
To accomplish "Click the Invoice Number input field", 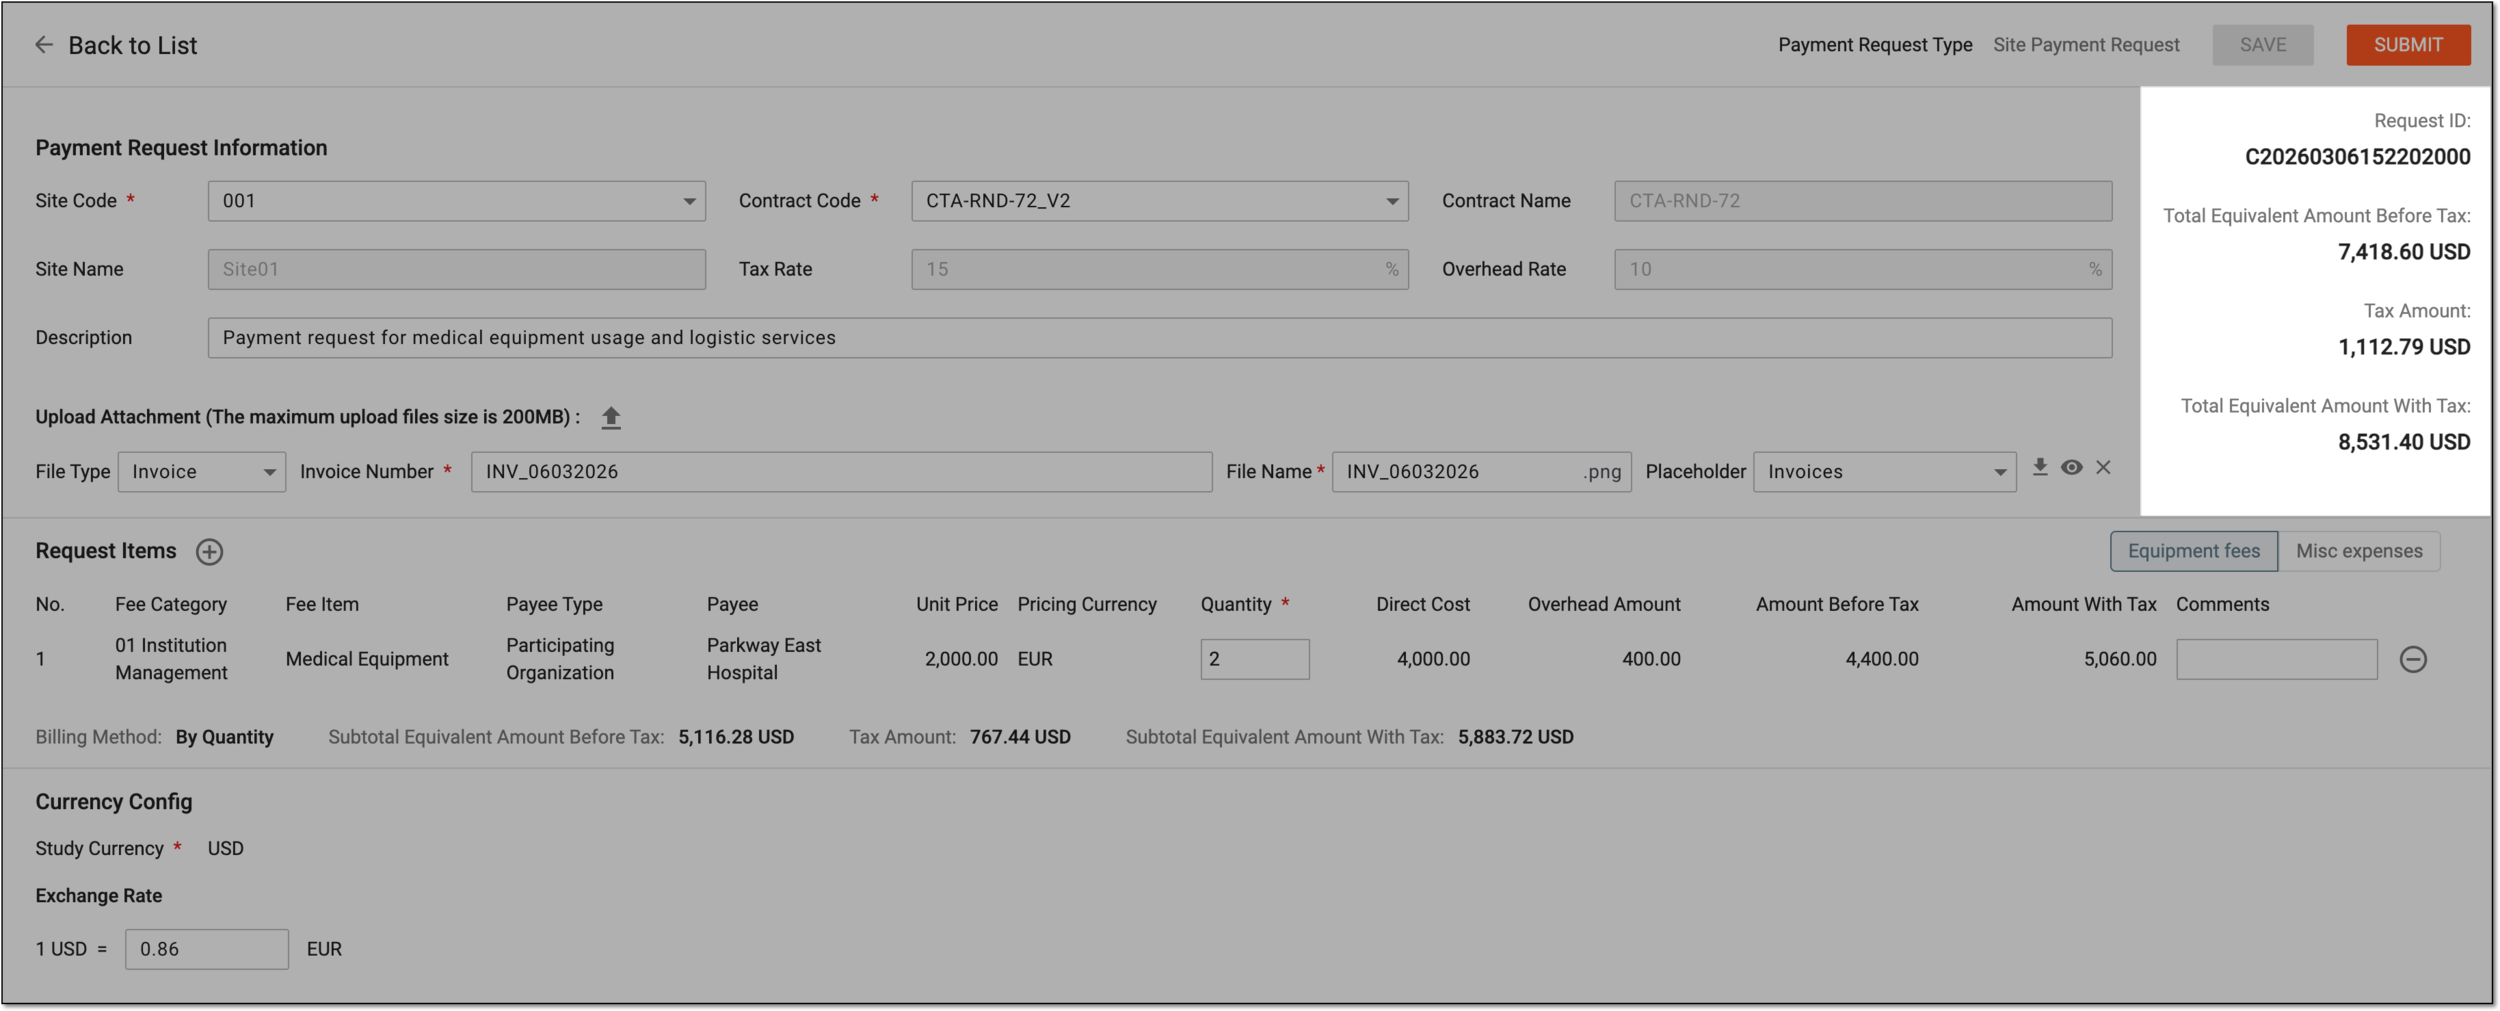I will 841,472.
